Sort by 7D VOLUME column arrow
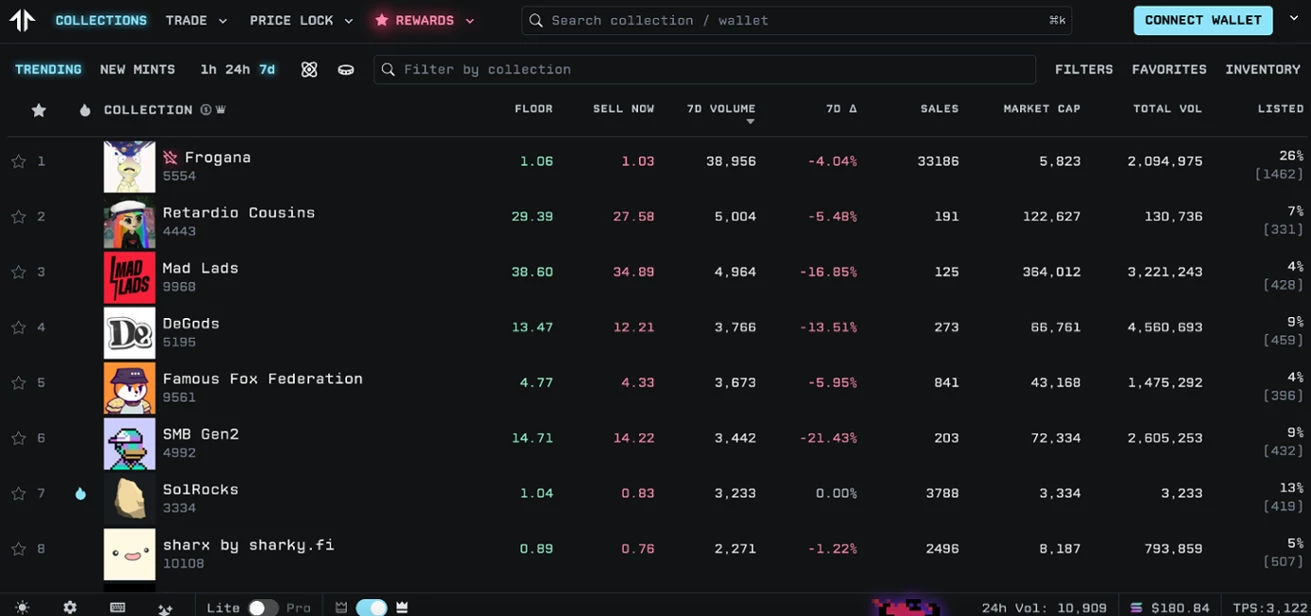 pos(751,122)
